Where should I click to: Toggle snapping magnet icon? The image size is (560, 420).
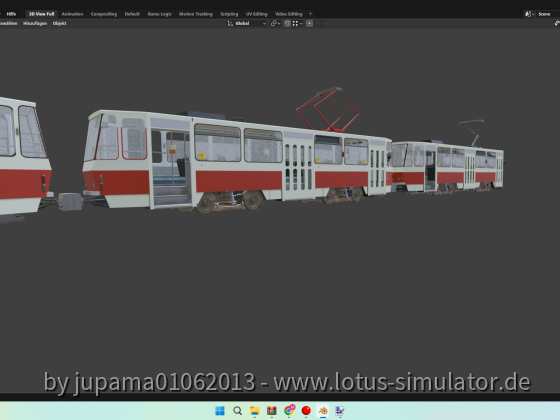click(287, 23)
